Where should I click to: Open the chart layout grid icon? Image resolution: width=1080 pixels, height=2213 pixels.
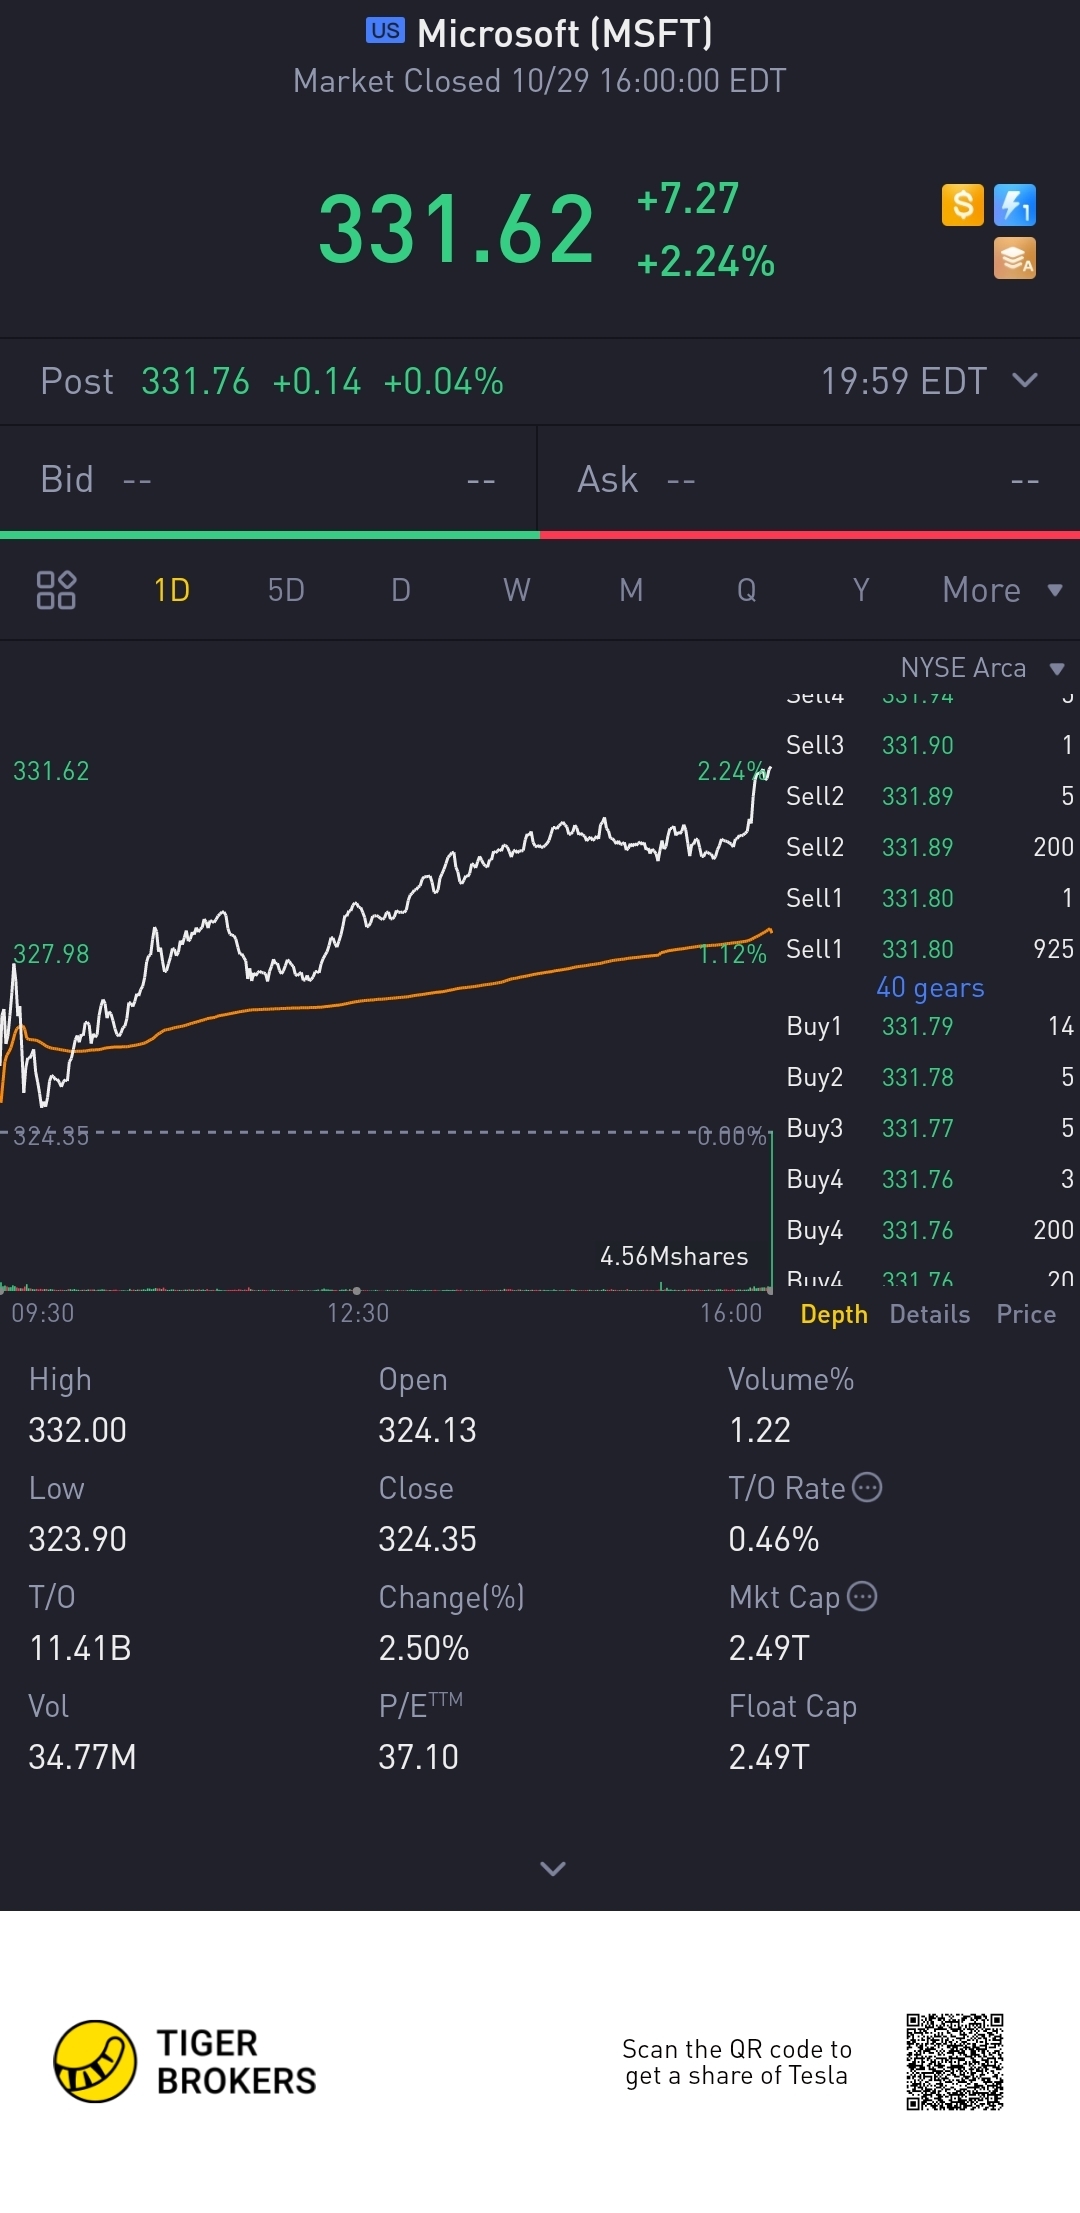pos(56,590)
